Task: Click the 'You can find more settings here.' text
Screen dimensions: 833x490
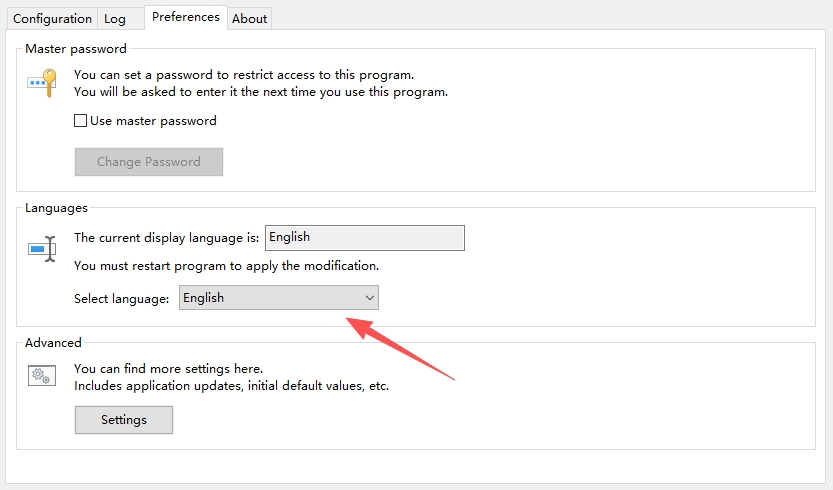Action: pos(168,368)
